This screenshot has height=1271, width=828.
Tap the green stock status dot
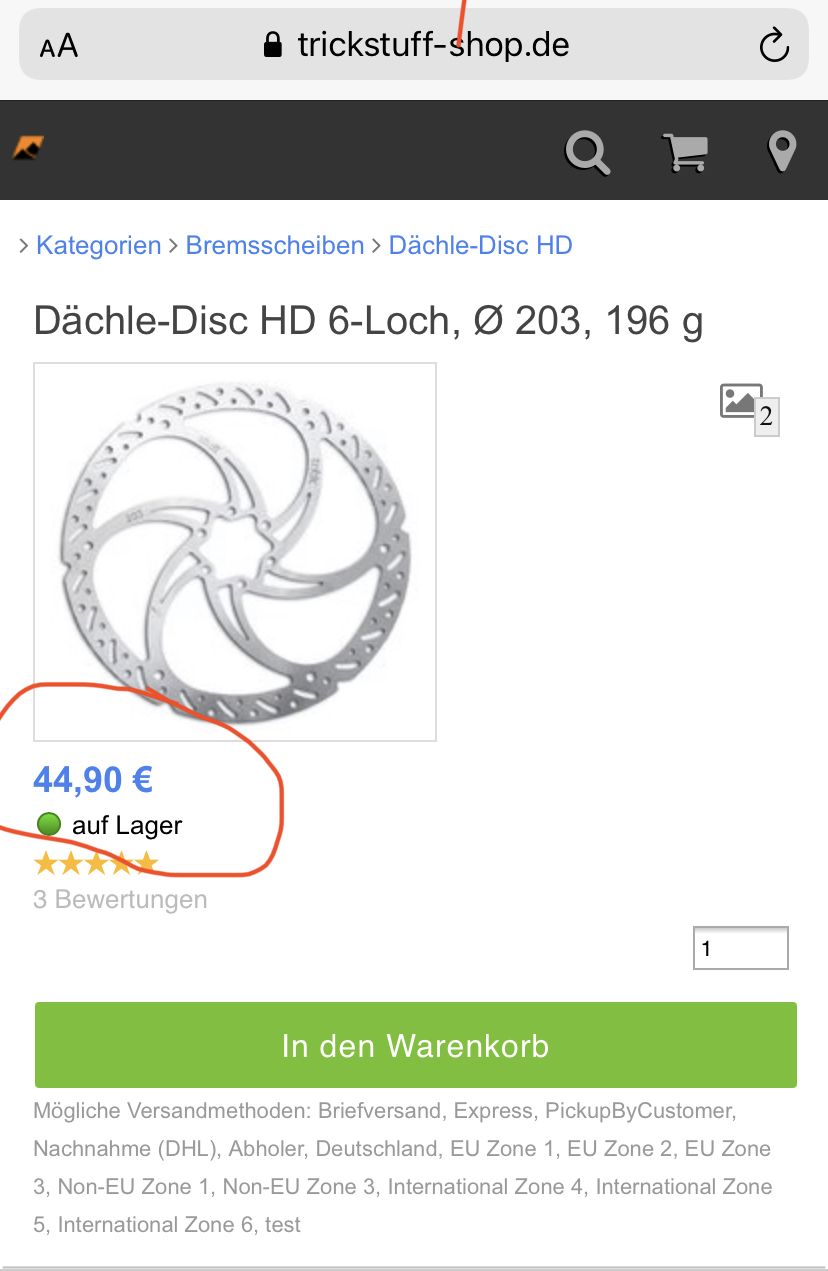tap(48, 825)
